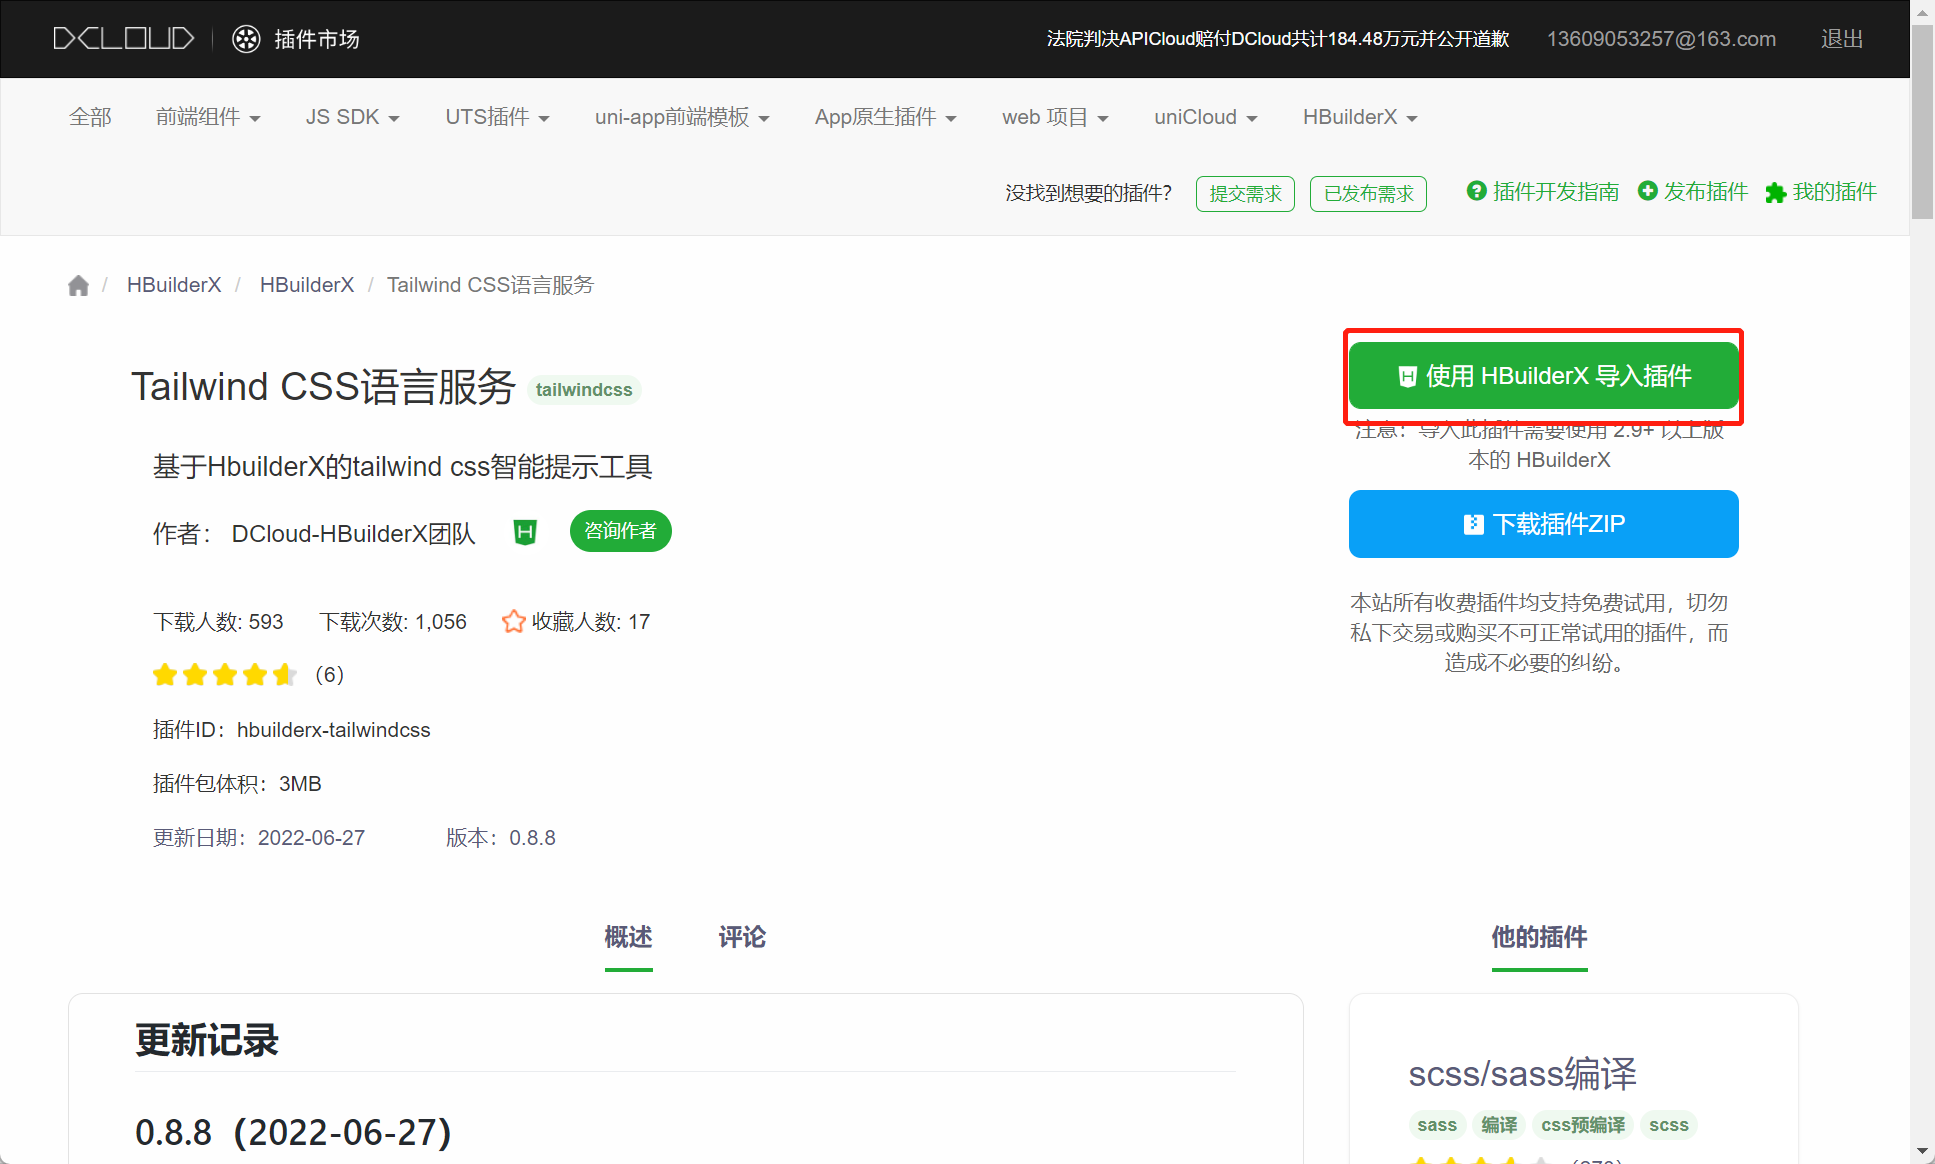Switch to the 概述 tab
This screenshot has width=1935, height=1164.
click(x=629, y=938)
